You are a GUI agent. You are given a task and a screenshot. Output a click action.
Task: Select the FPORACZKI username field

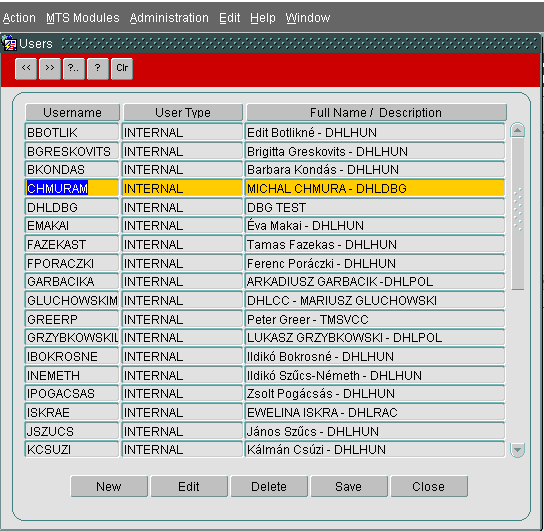[x=72, y=264]
